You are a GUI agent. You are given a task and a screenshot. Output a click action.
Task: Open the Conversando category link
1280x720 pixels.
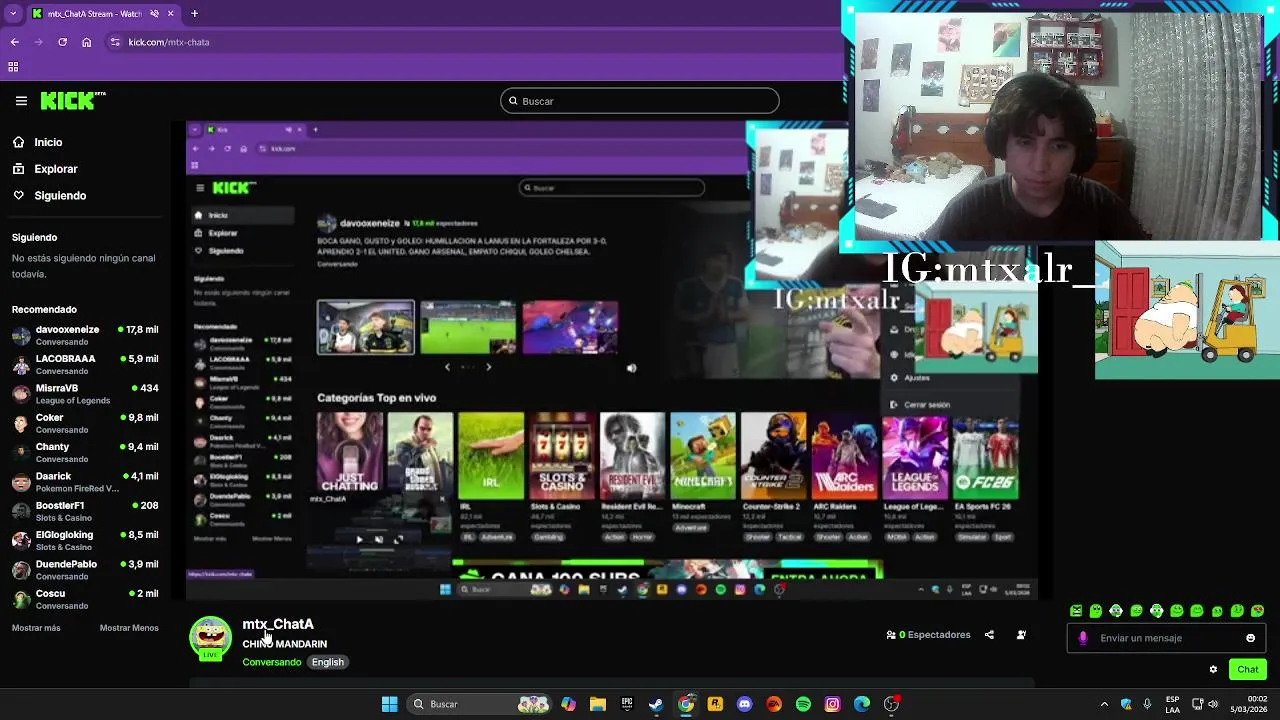[271, 662]
